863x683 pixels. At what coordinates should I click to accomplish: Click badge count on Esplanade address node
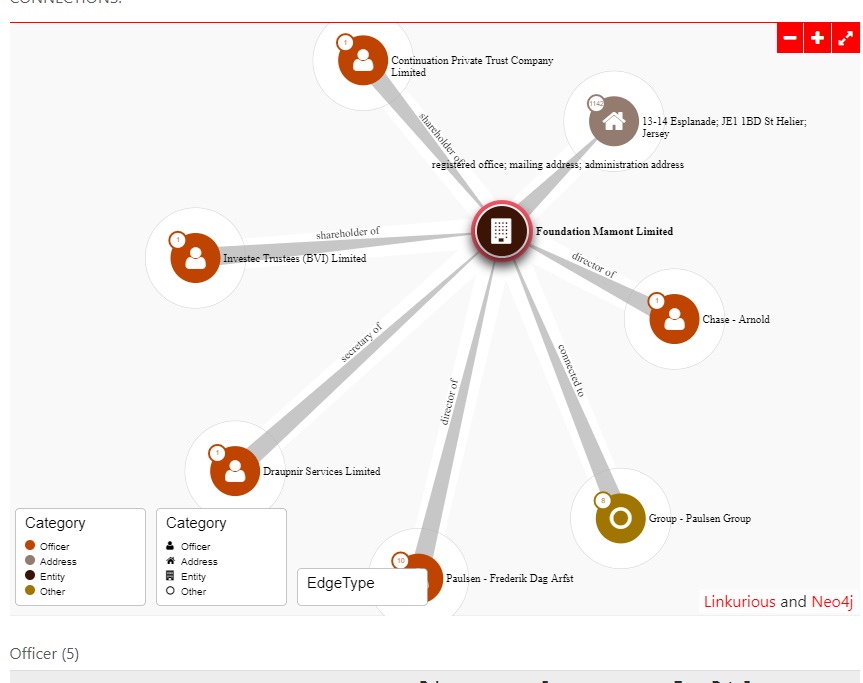click(x=597, y=103)
